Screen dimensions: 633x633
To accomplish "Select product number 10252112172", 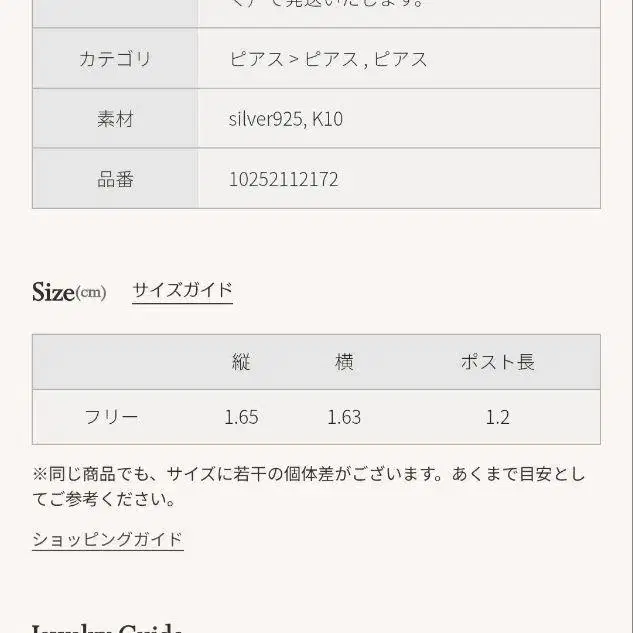I will [x=284, y=179].
